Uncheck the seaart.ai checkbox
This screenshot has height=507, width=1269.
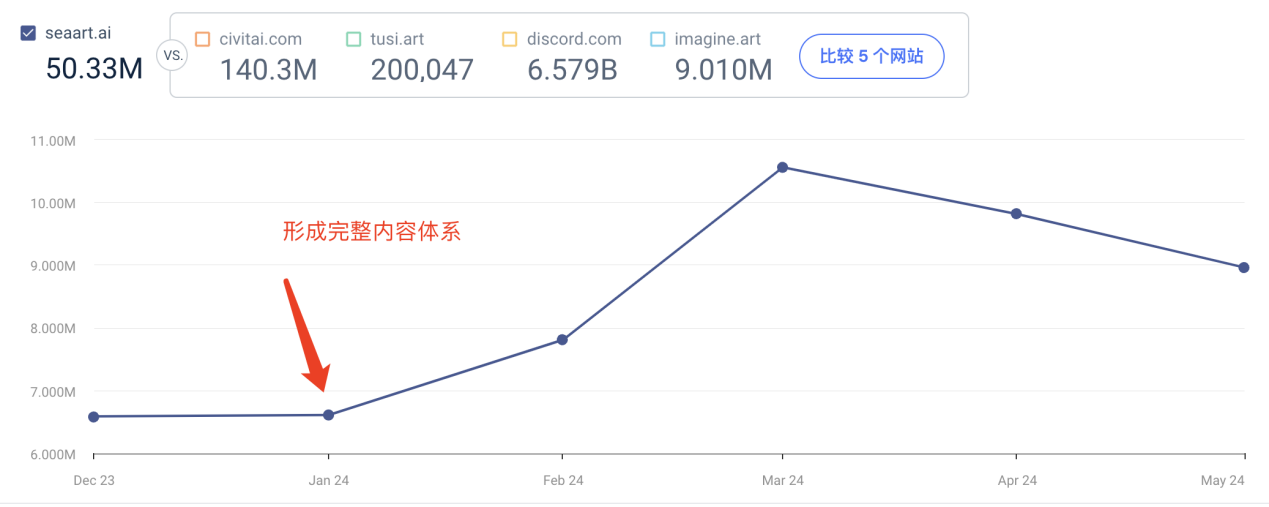(x=29, y=33)
